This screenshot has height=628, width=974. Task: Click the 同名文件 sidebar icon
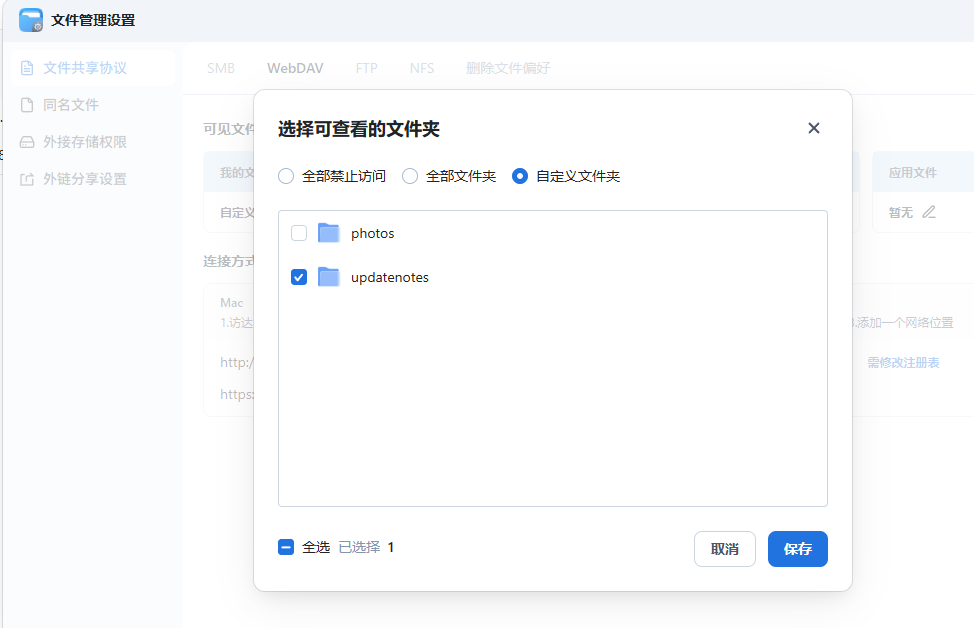click(27, 105)
